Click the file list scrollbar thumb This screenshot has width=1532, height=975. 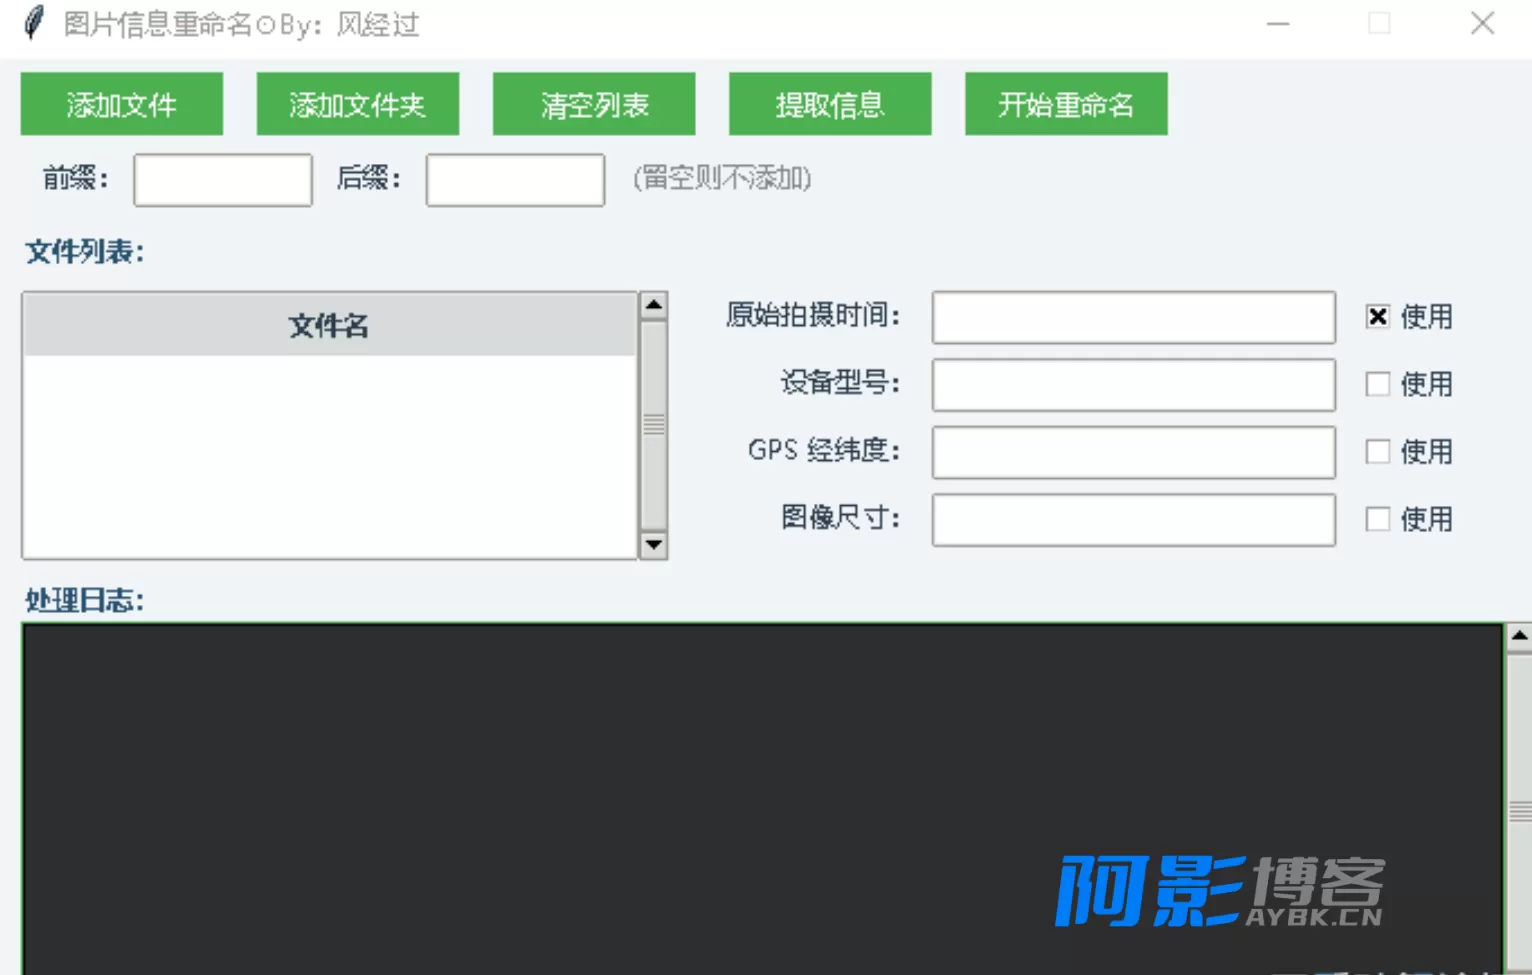point(654,425)
